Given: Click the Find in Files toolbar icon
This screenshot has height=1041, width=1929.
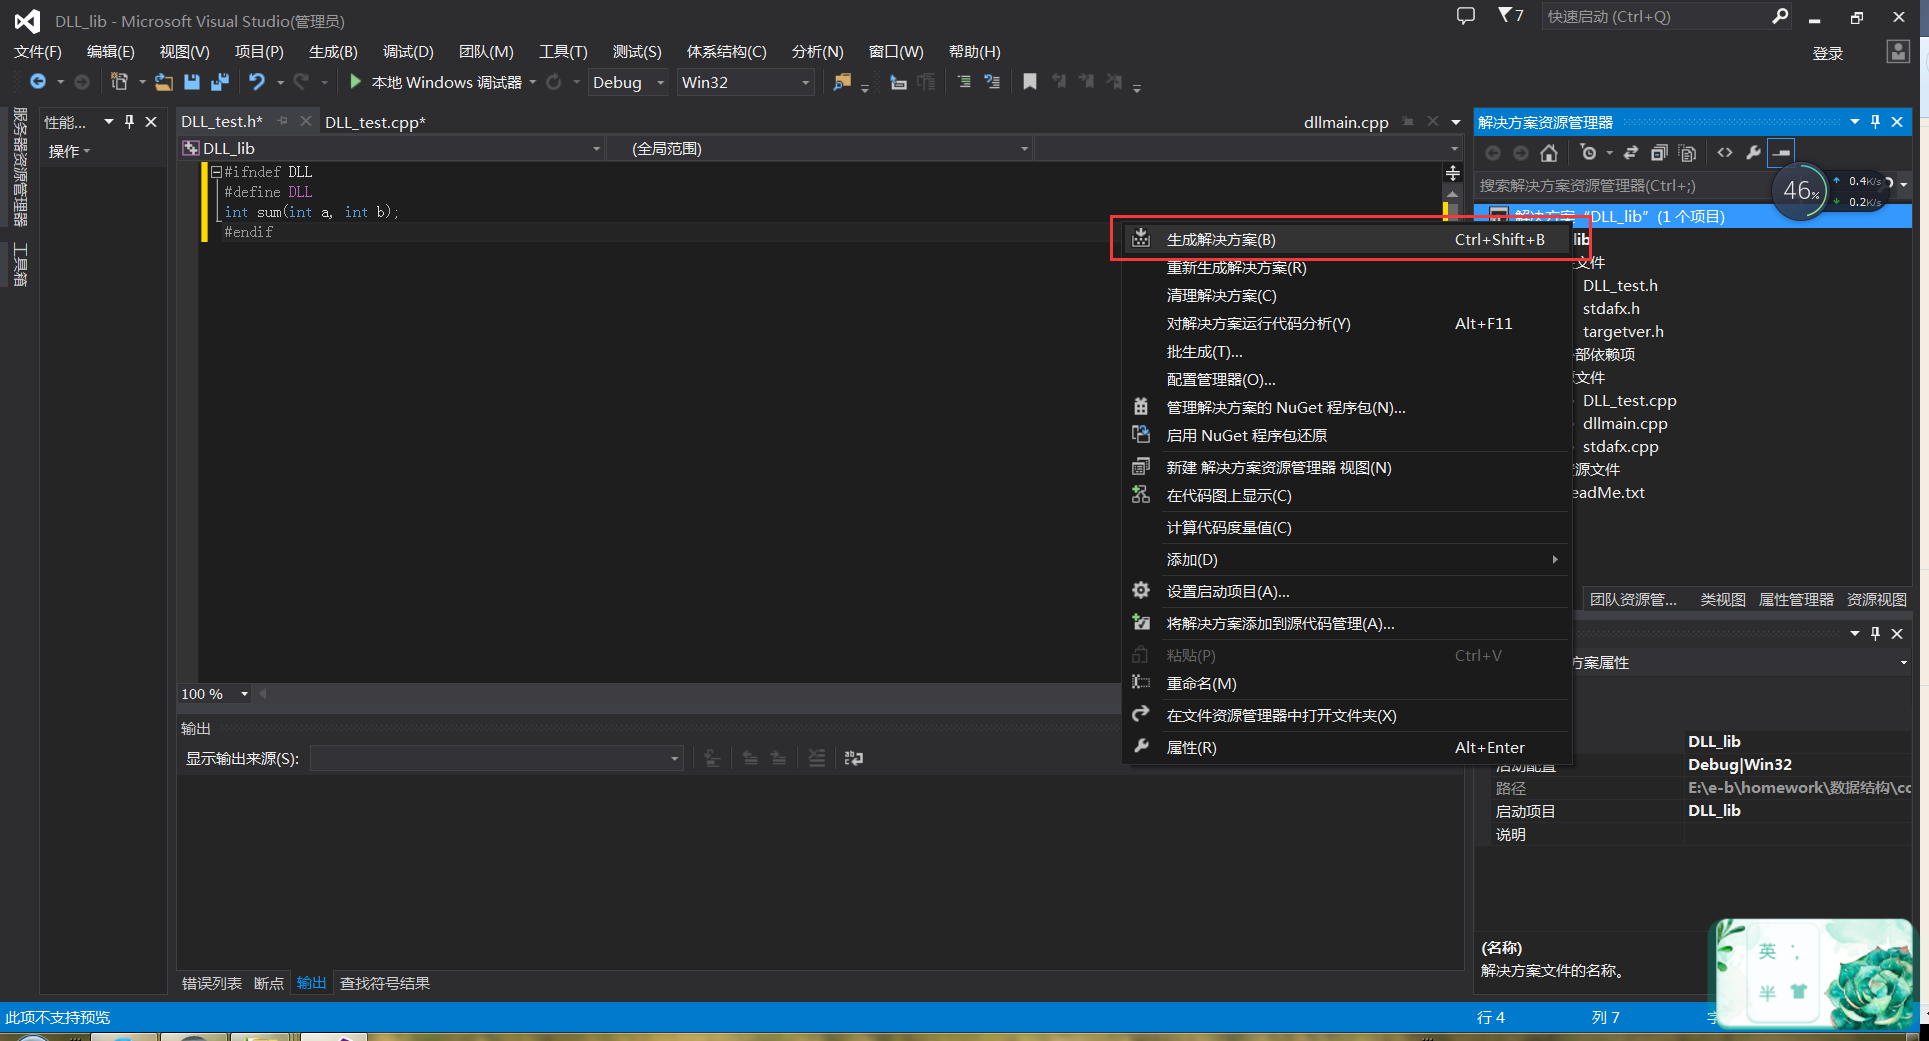Looking at the screenshot, I should (x=842, y=82).
